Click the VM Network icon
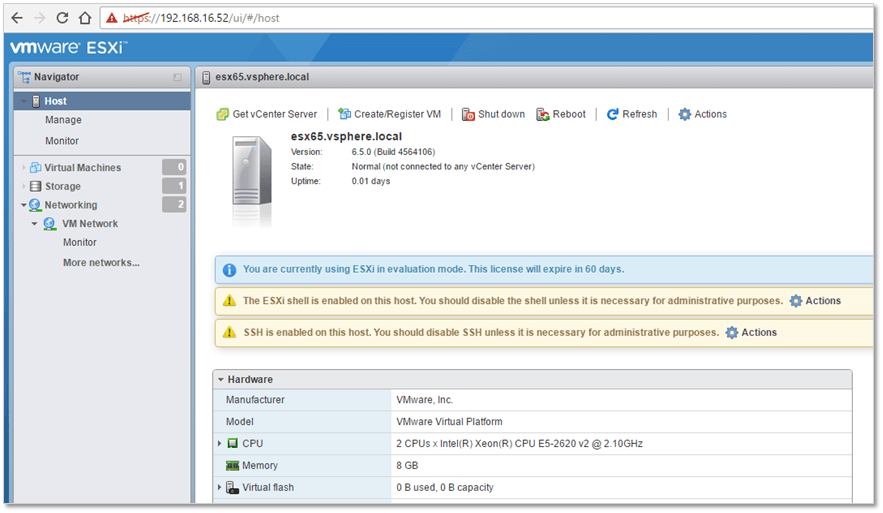Screen dimensions: 883x513 [x=50, y=224]
